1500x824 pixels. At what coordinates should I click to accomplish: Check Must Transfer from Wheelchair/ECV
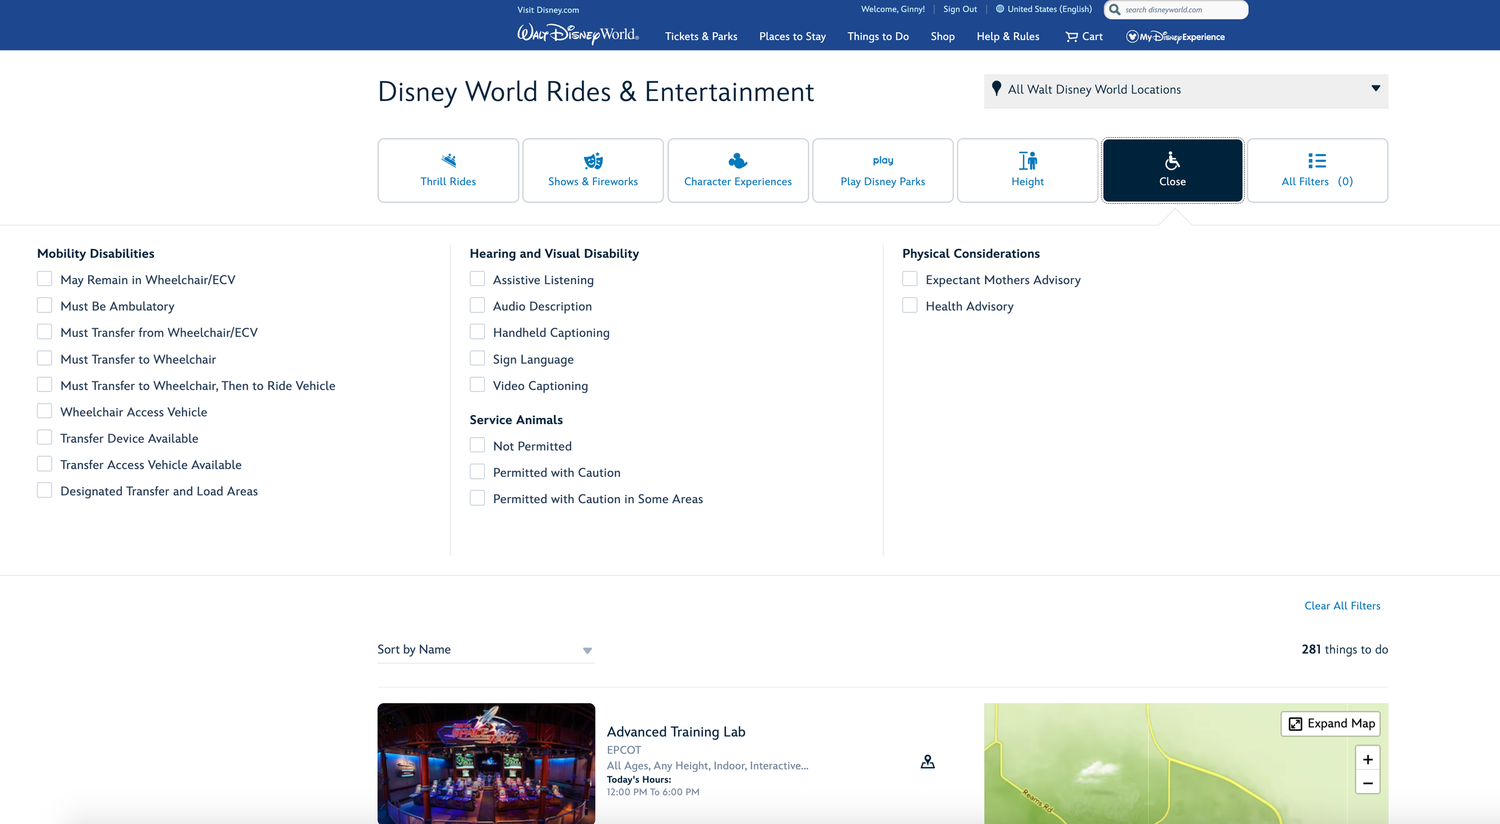(x=45, y=331)
